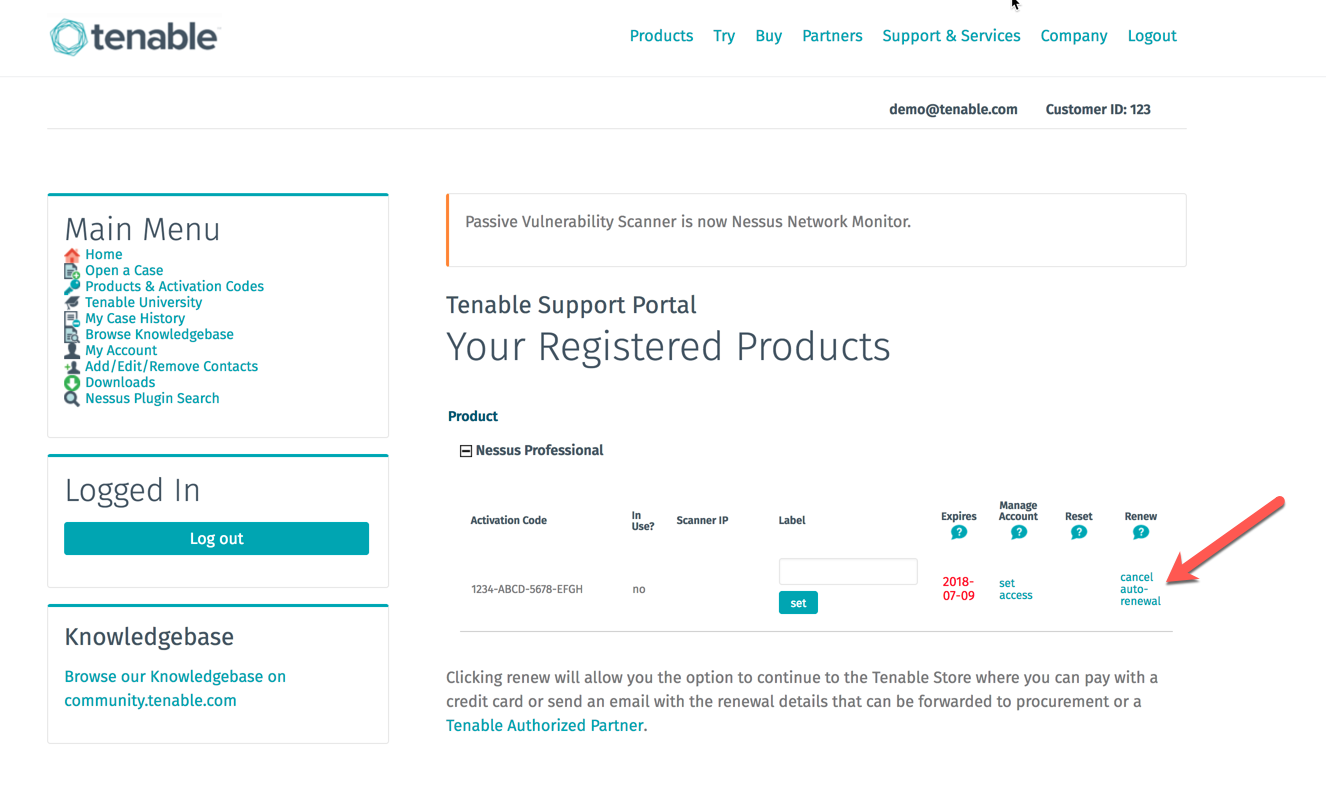The width and height of the screenshot is (1326, 789).
Task: Click the Home house icon in Main Menu
Action: click(x=72, y=255)
